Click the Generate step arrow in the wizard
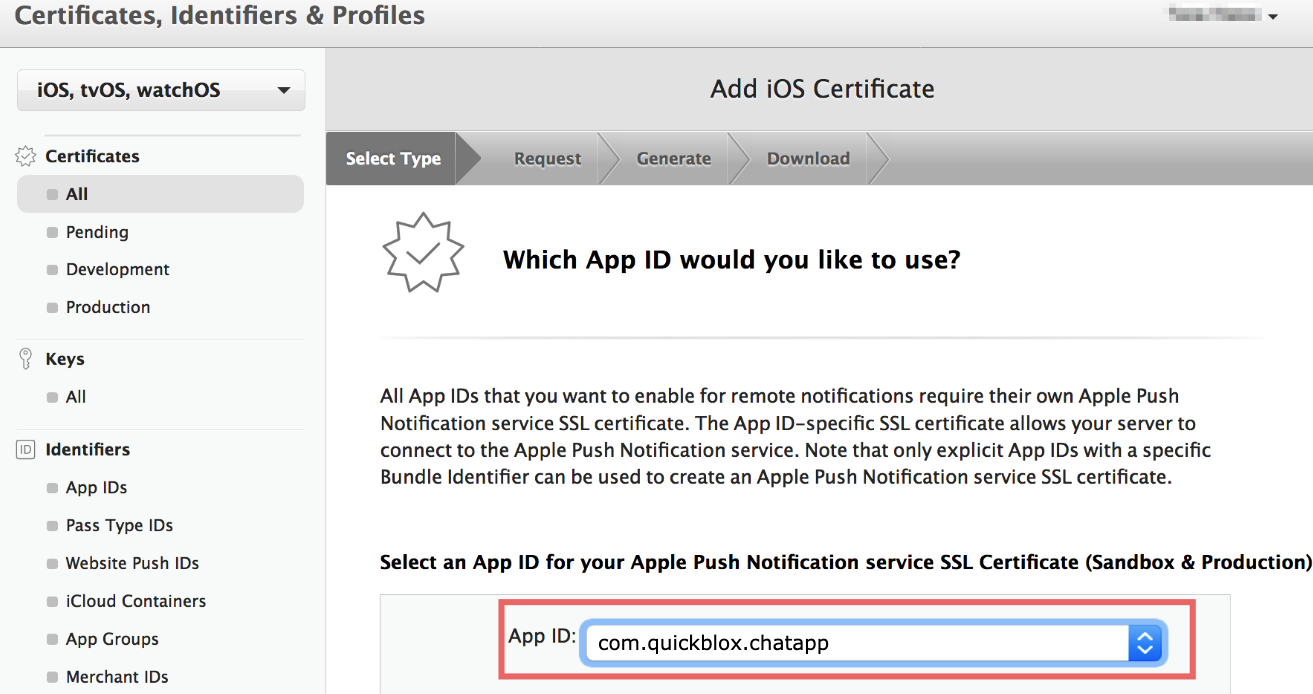Image resolution: width=1313 pixels, height=694 pixels. [x=674, y=158]
